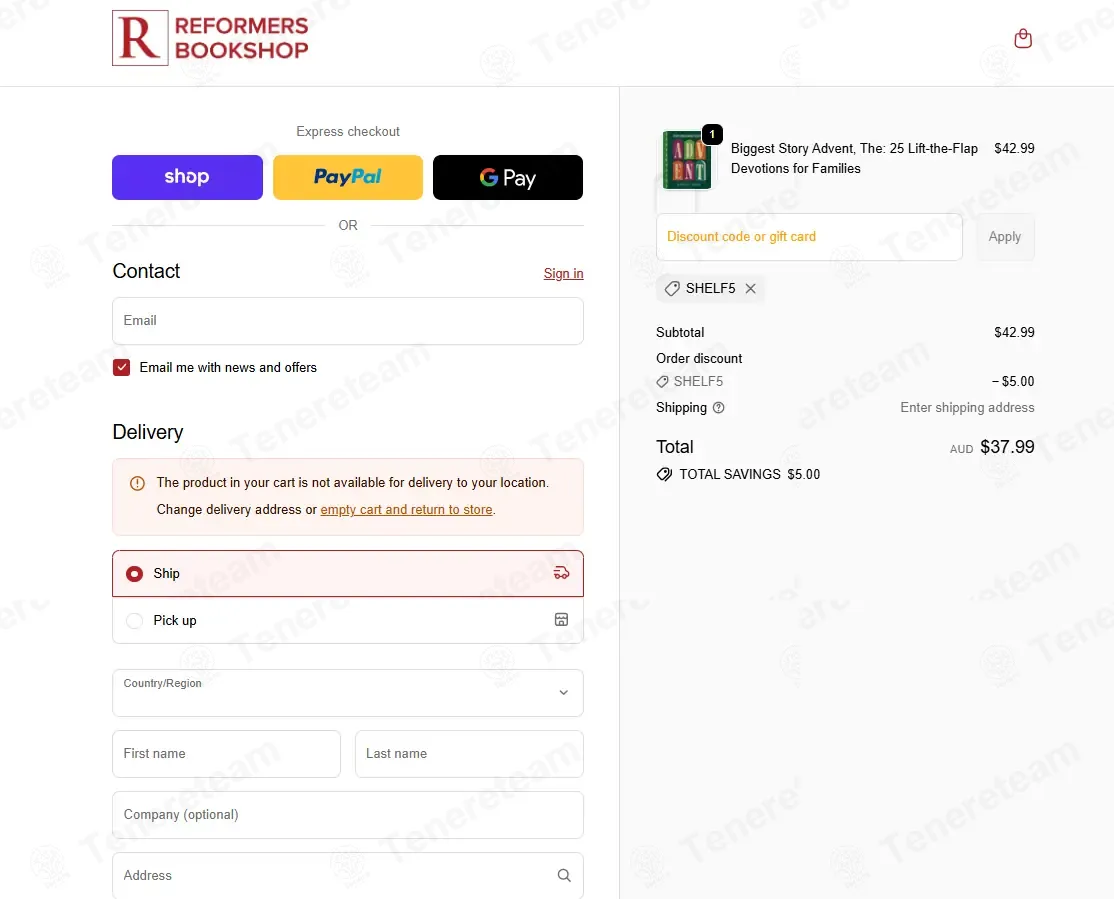This screenshot has width=1114, height=899.
Task: Remove the SHELF5 discount code tag
Action: click(x=750, y=289)
